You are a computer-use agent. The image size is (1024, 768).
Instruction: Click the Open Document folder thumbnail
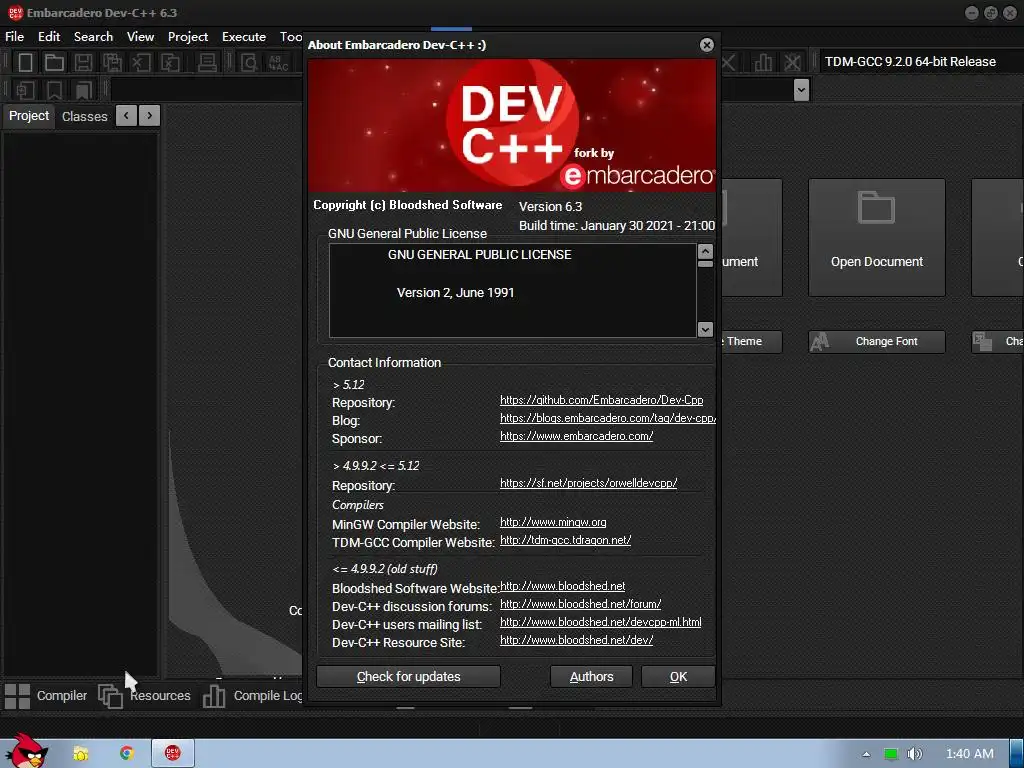coord(876,207)
